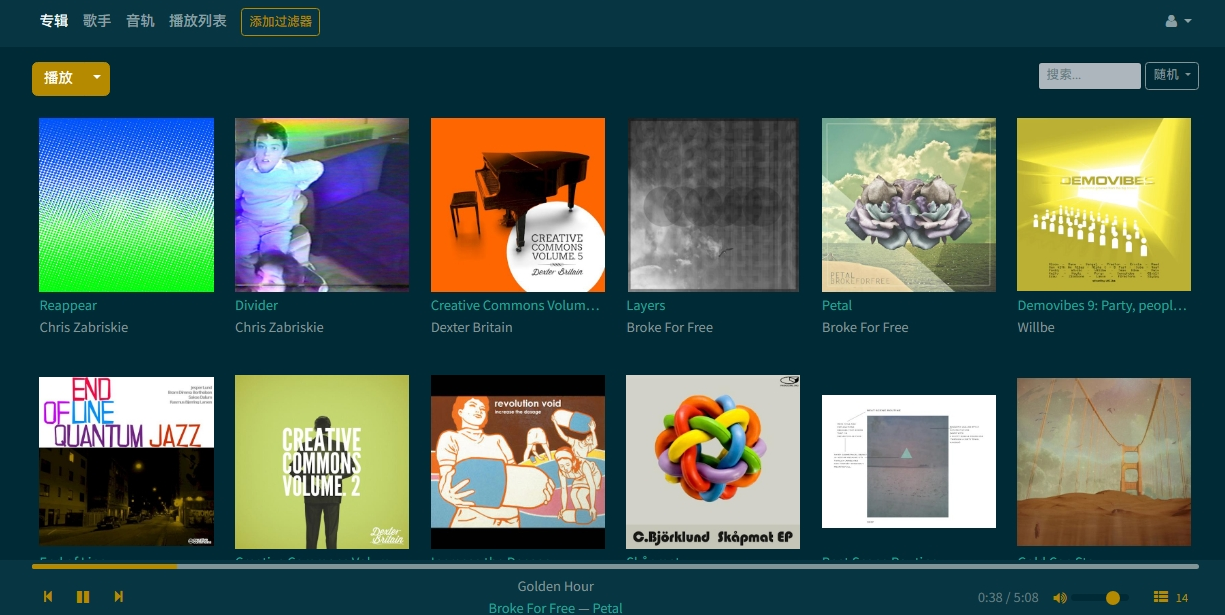The width and height of the screenshot is (1225, 615).
Task: Pause the current song
Action: (x=83, y=597)
